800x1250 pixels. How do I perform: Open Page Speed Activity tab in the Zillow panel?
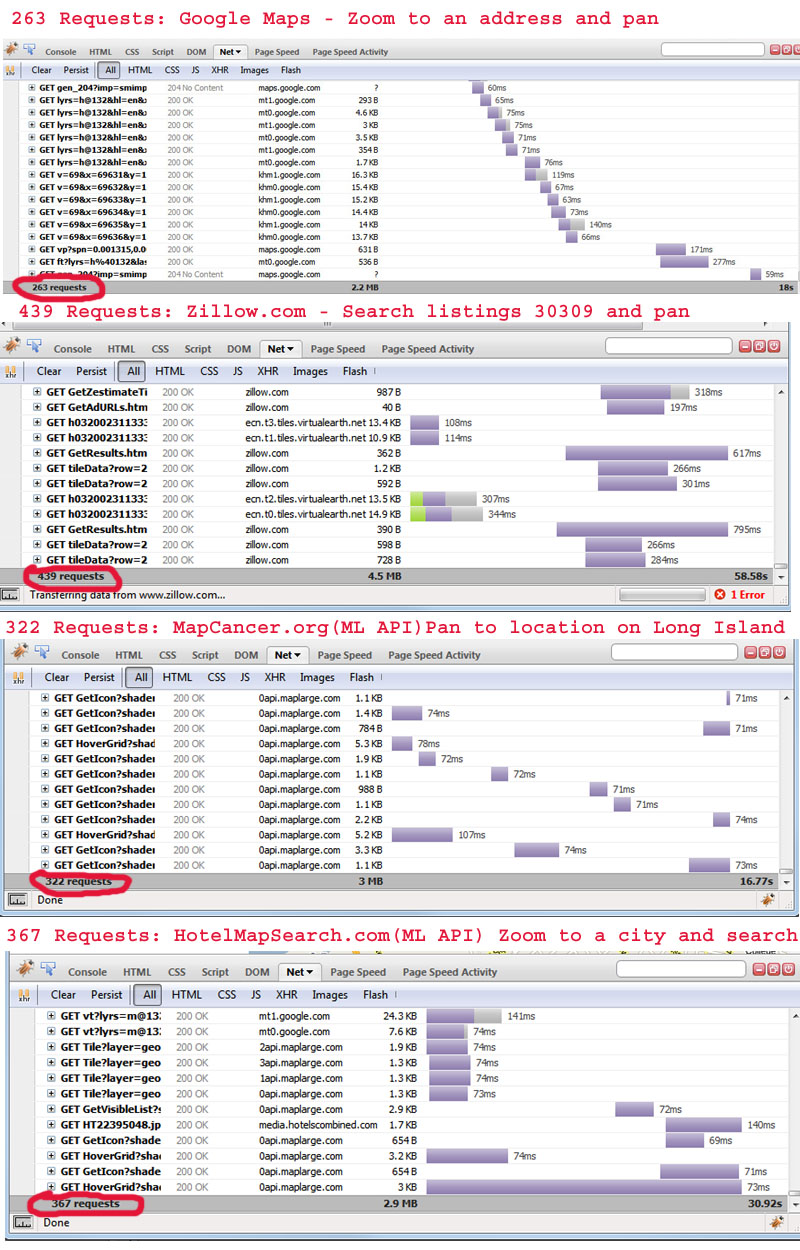(x=426, y=349)
